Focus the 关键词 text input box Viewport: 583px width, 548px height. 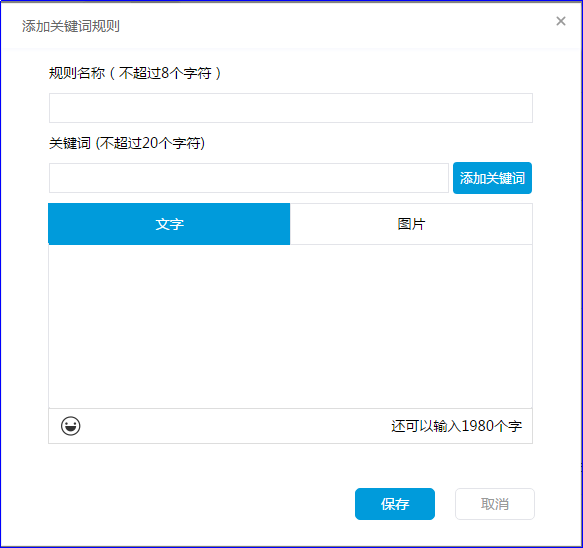[x=249, y=178]
